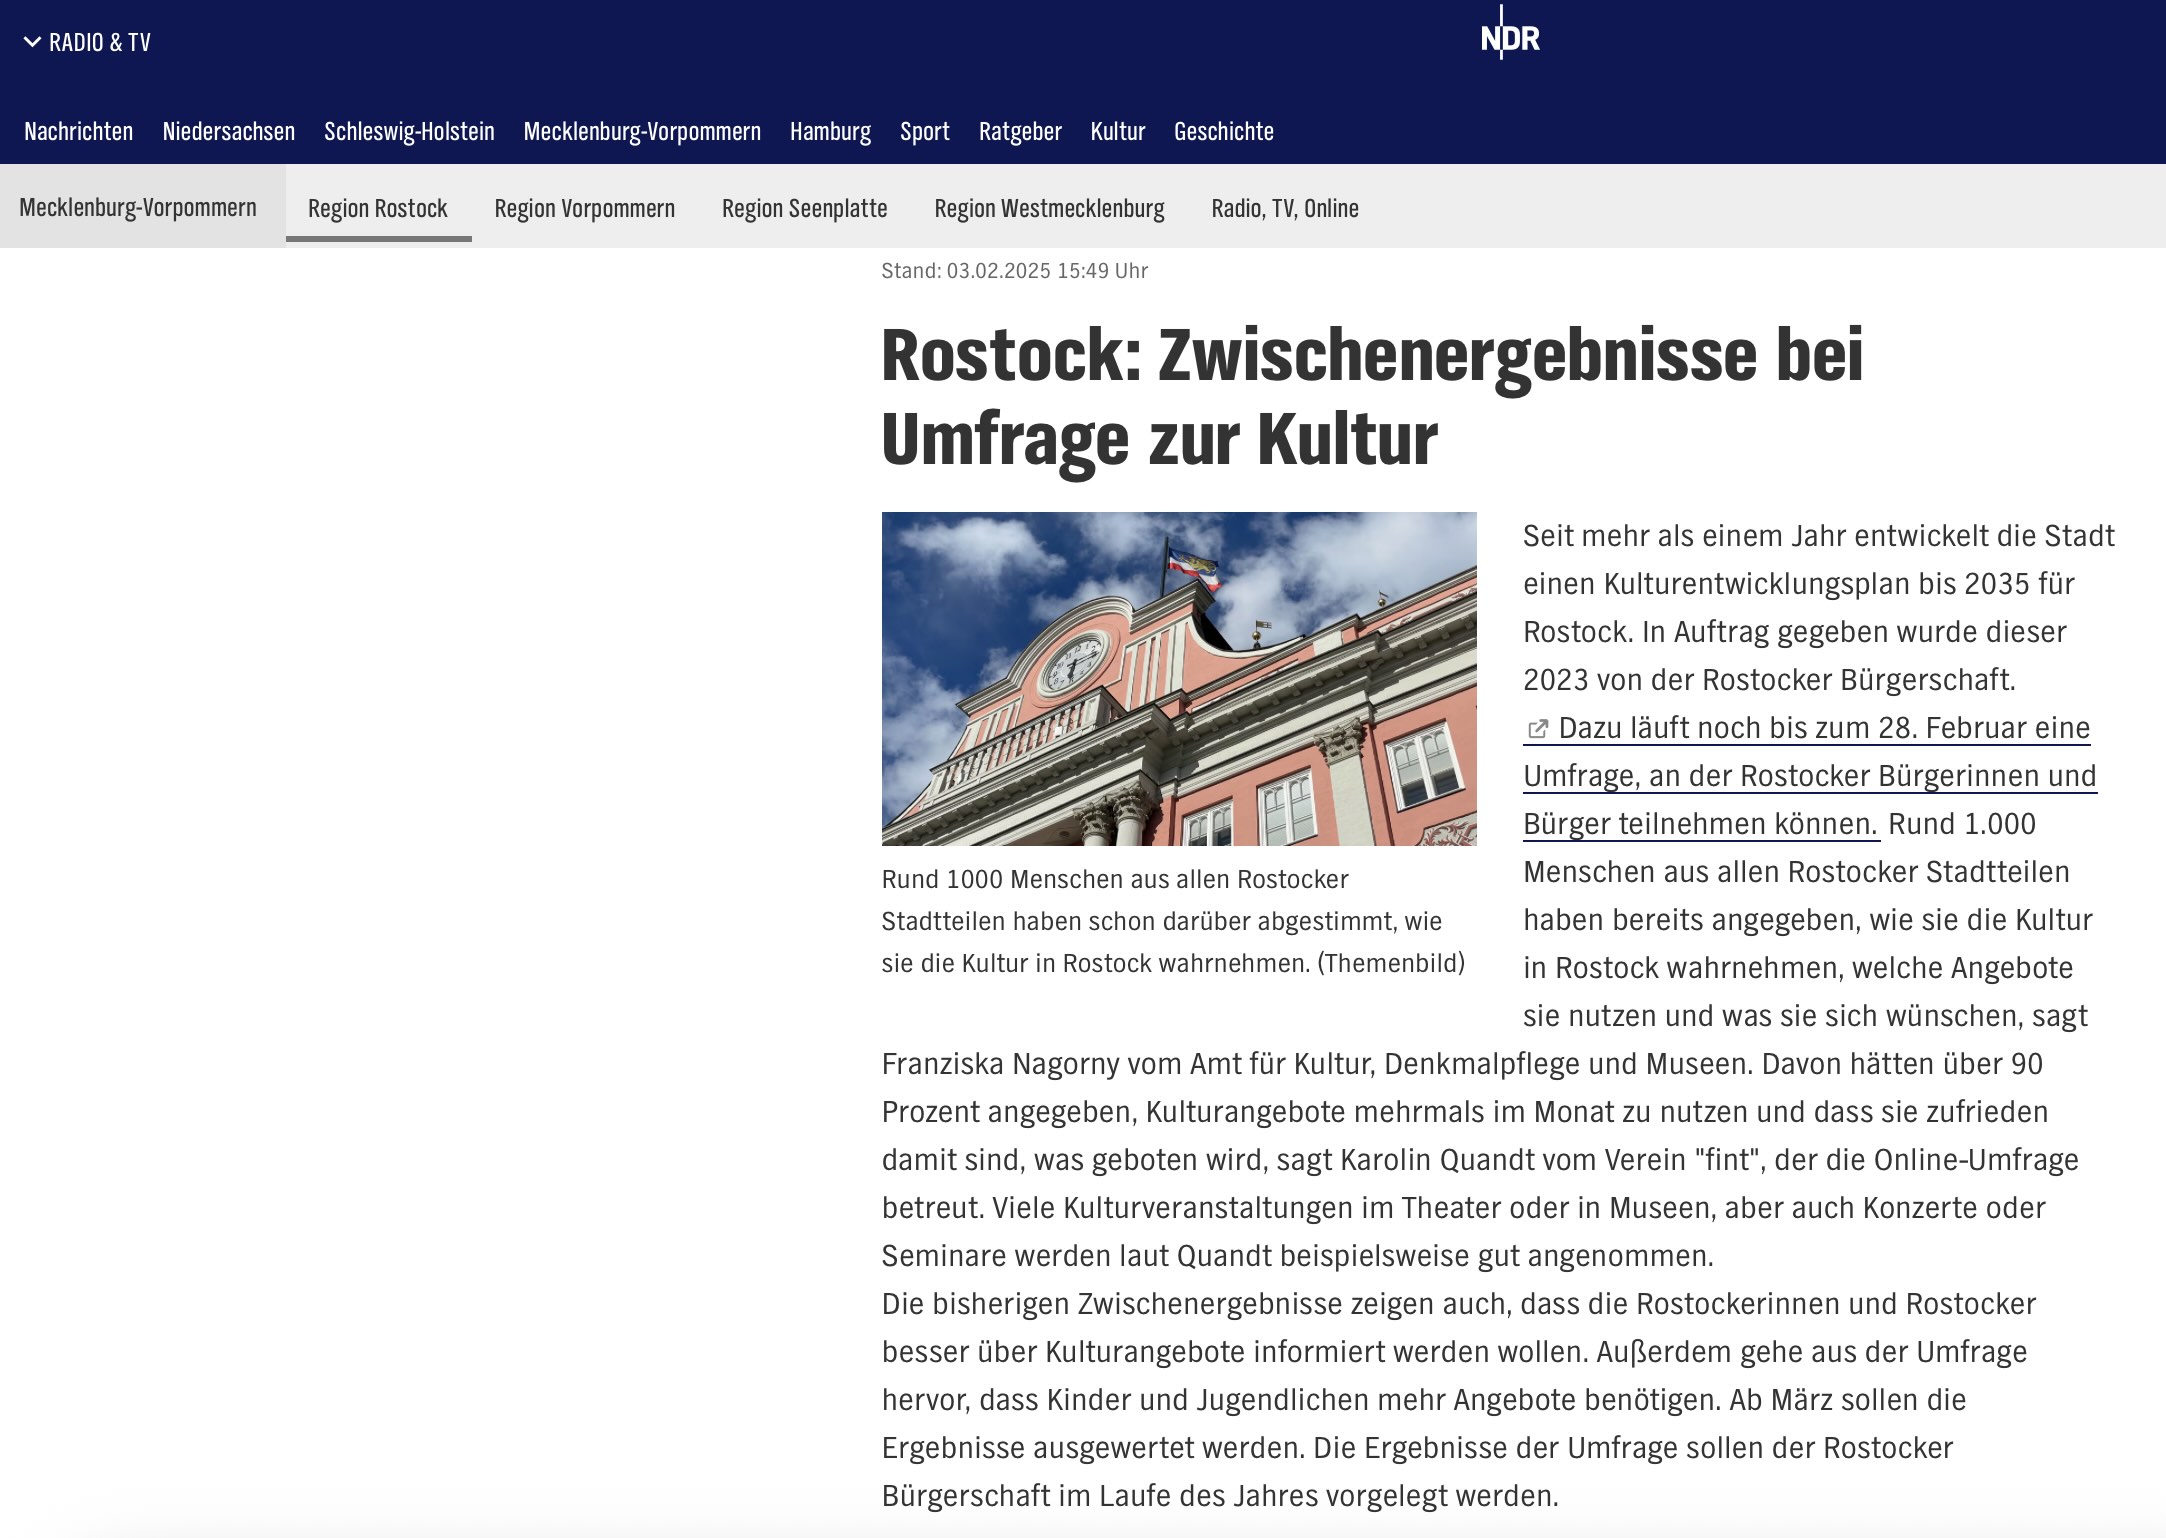Open the Geschichte section
This screenshot has width=2166, height=1538.
(1223, 131)
